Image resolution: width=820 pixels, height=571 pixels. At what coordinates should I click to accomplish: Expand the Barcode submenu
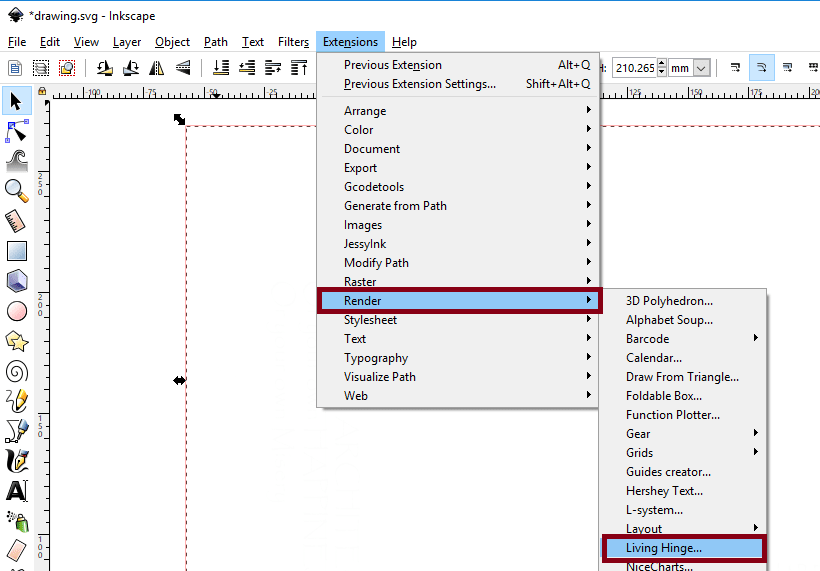pyautogui.click(x=683, y=339)
